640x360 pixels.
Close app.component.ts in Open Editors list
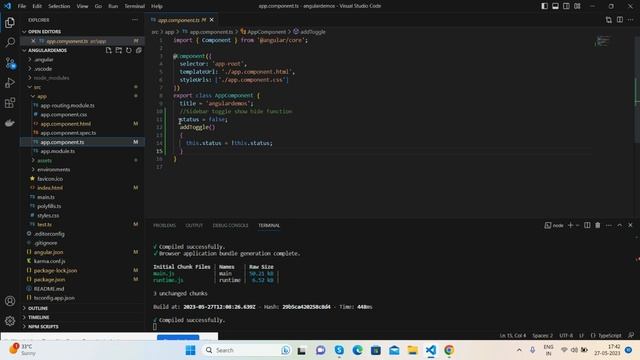[x=33, y=41]
